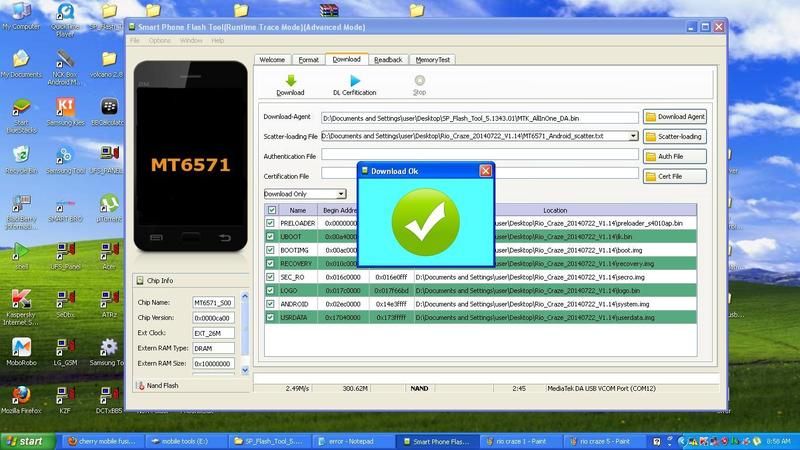This screenshot has width=800, height=450.
Task: Open the Windows start menu
Action: point(27,441)
